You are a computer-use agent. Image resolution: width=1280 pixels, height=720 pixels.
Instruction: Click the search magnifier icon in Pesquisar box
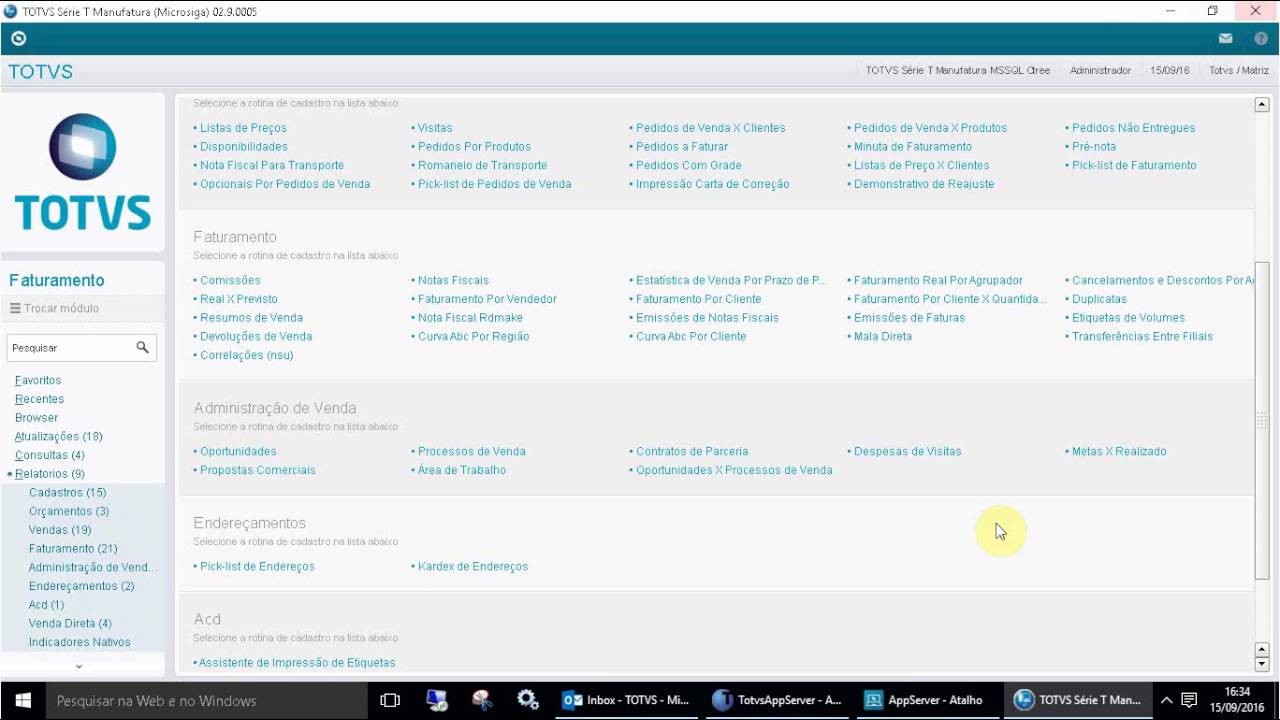coord(142,347)
